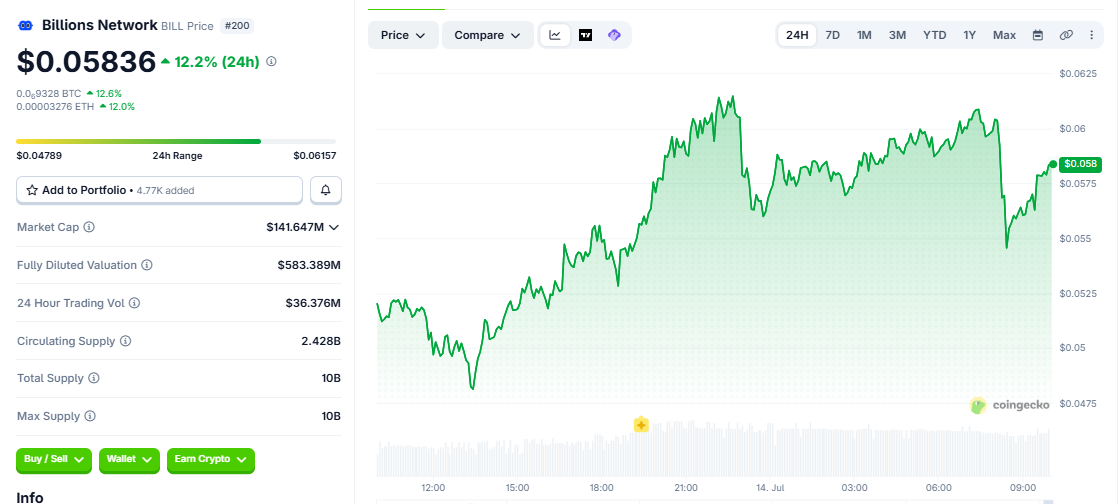Open the three-dot chart options menu

point(1091,35)
